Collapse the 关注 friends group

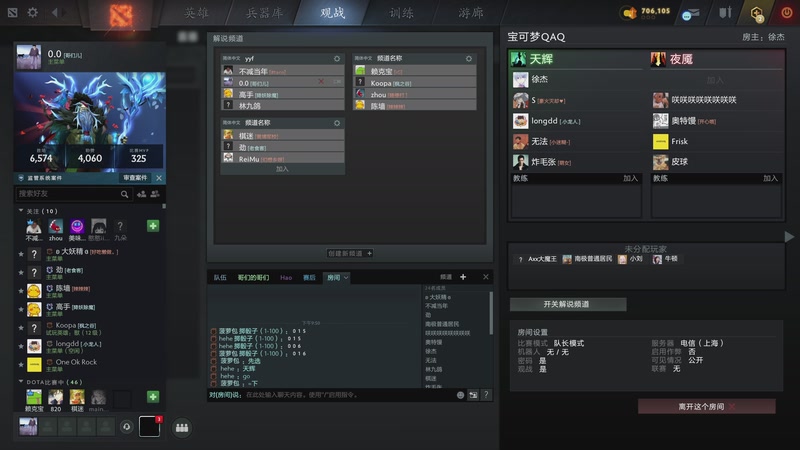pos(21,211)
